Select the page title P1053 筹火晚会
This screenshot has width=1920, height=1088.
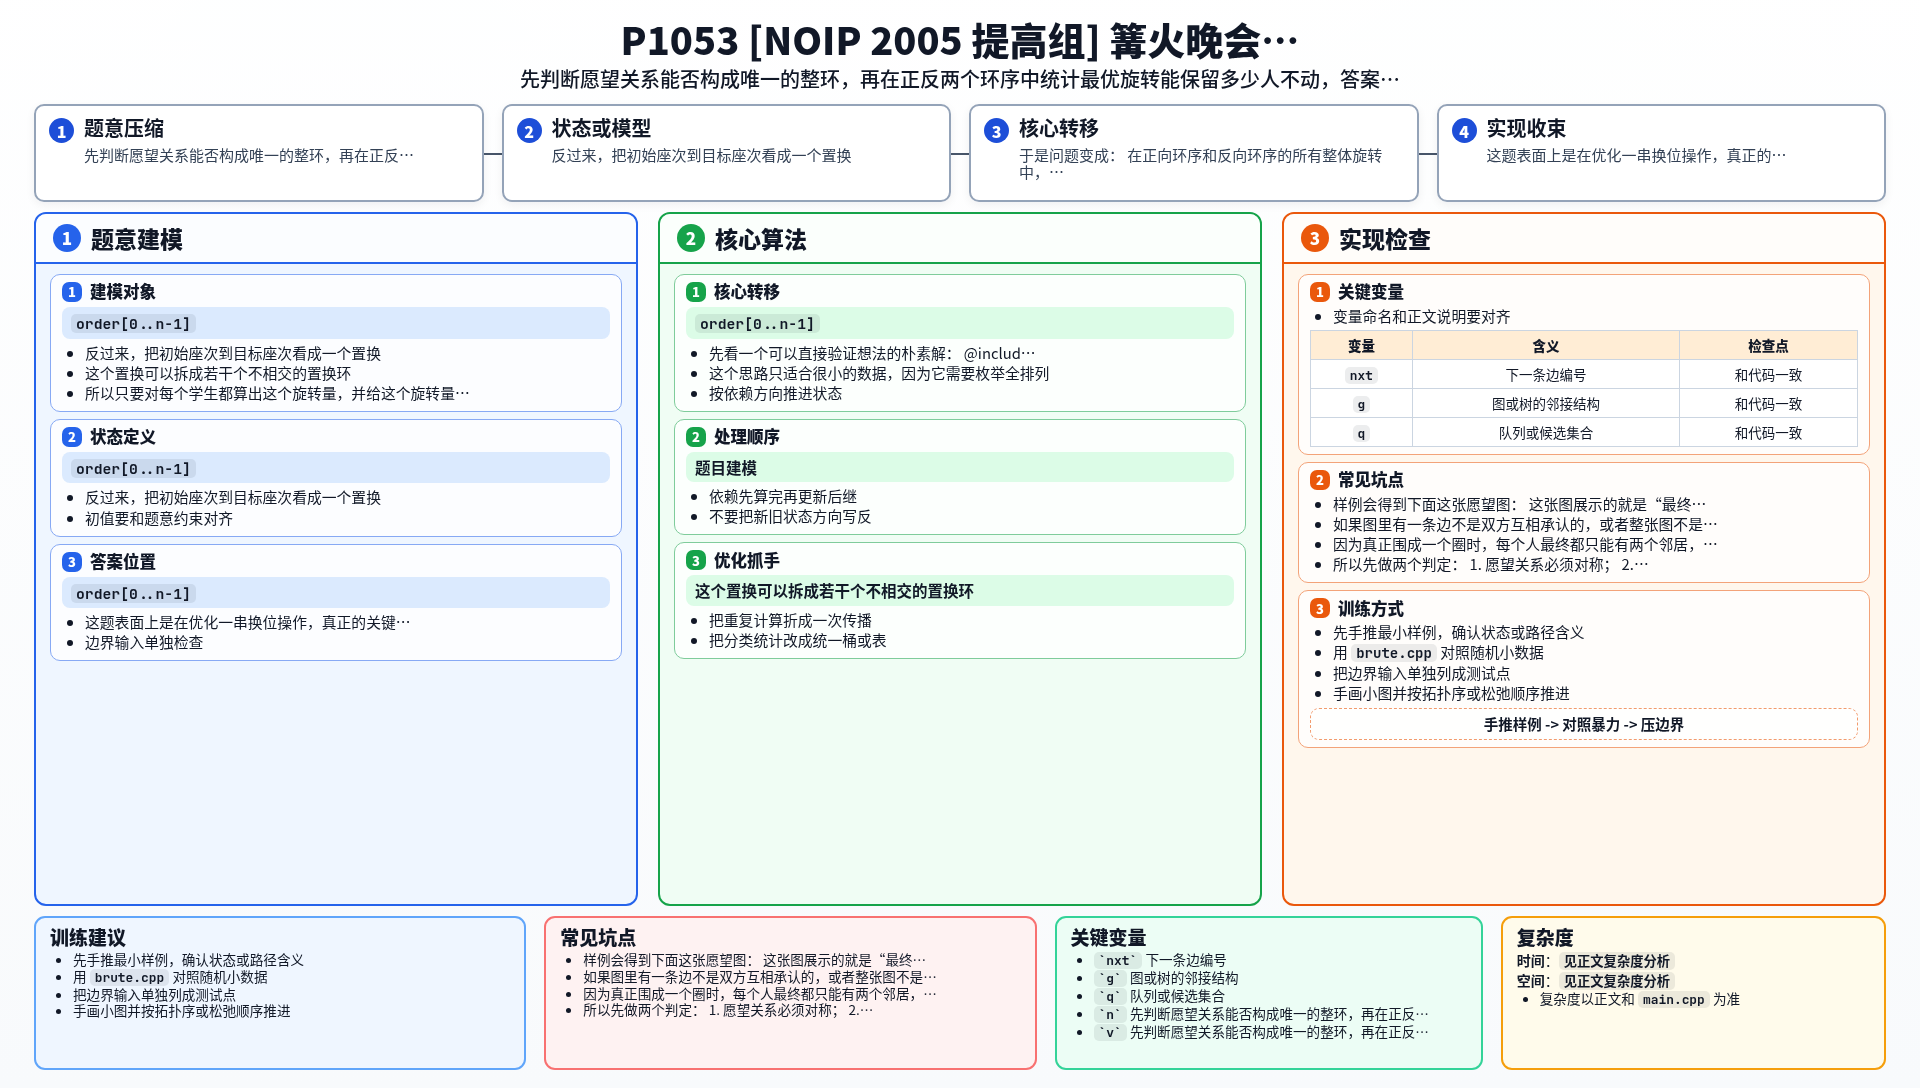click(960, 41)
